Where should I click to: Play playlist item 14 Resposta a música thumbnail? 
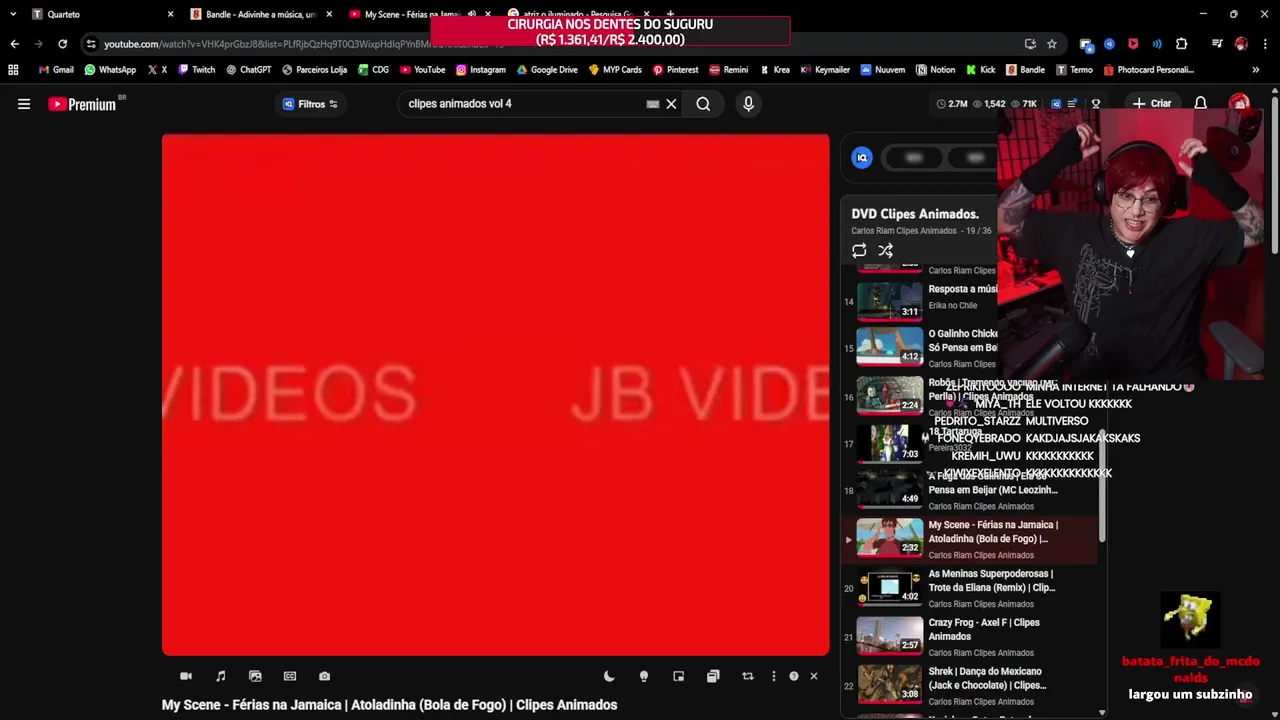tap(890, 300)
